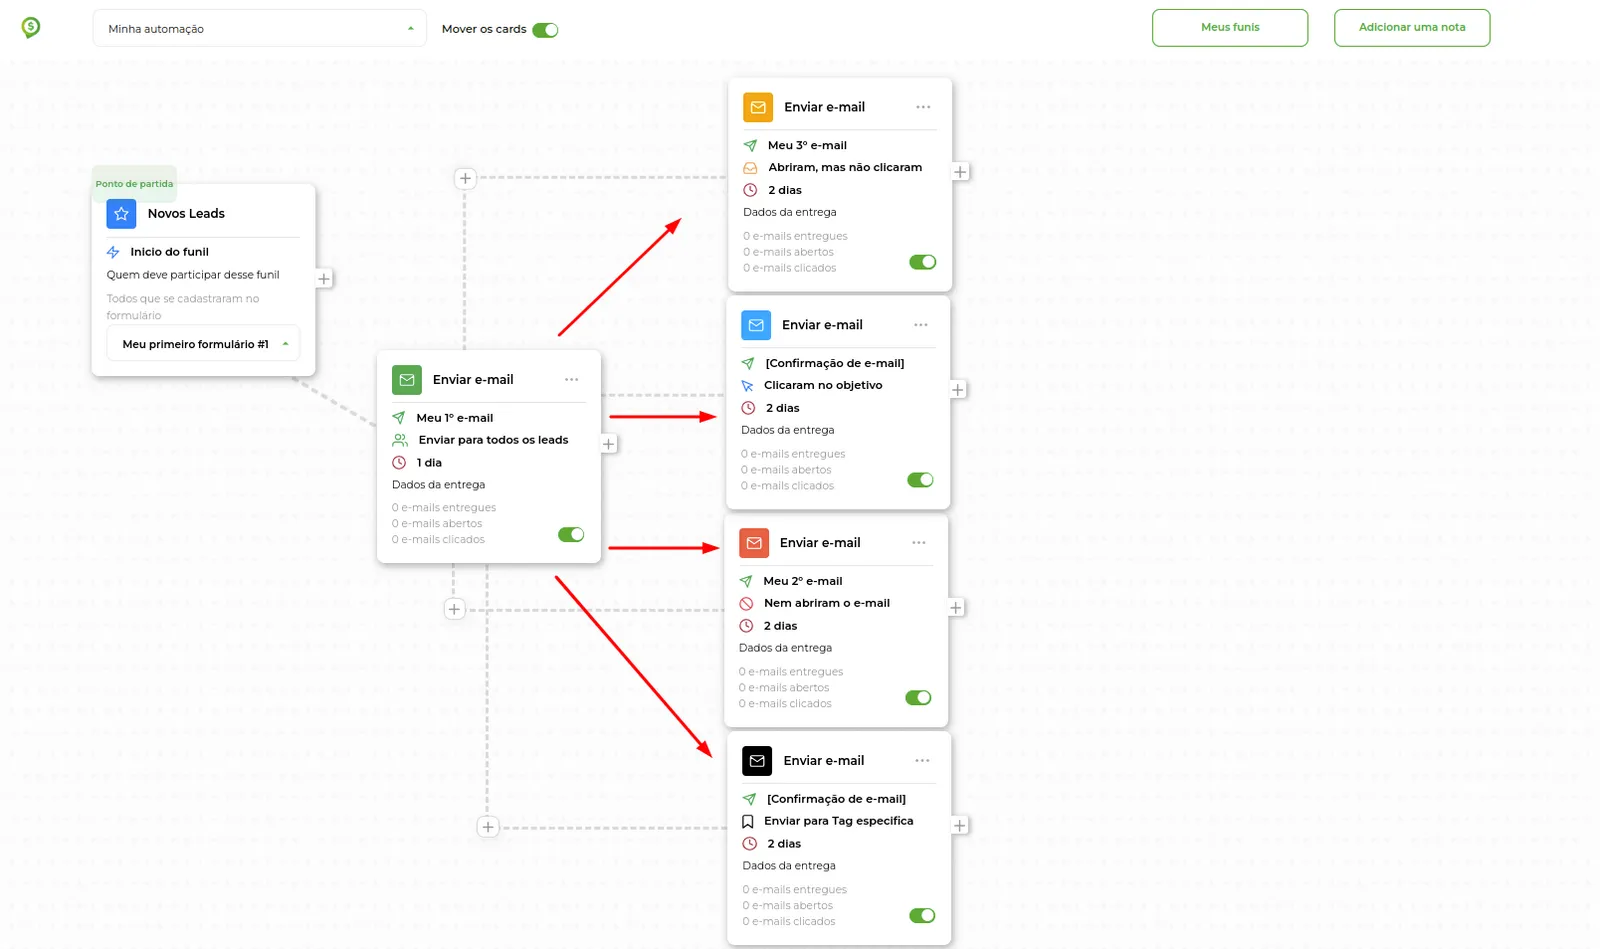Click the yellow envelope icon on Meu 3º e-mail card
The width and height of the screenshot is (1600, 949).
(758, 107)
